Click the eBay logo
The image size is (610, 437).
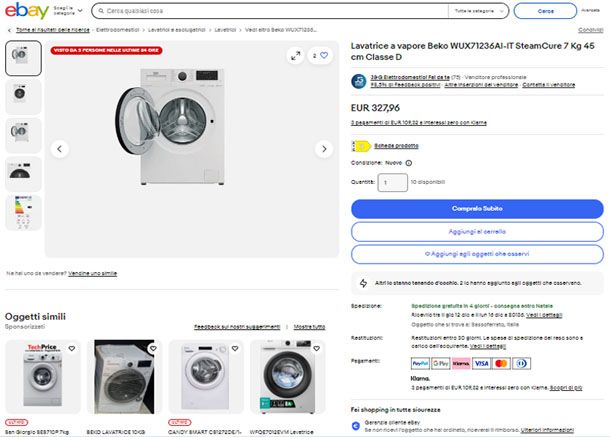click(x=26, y=11)
